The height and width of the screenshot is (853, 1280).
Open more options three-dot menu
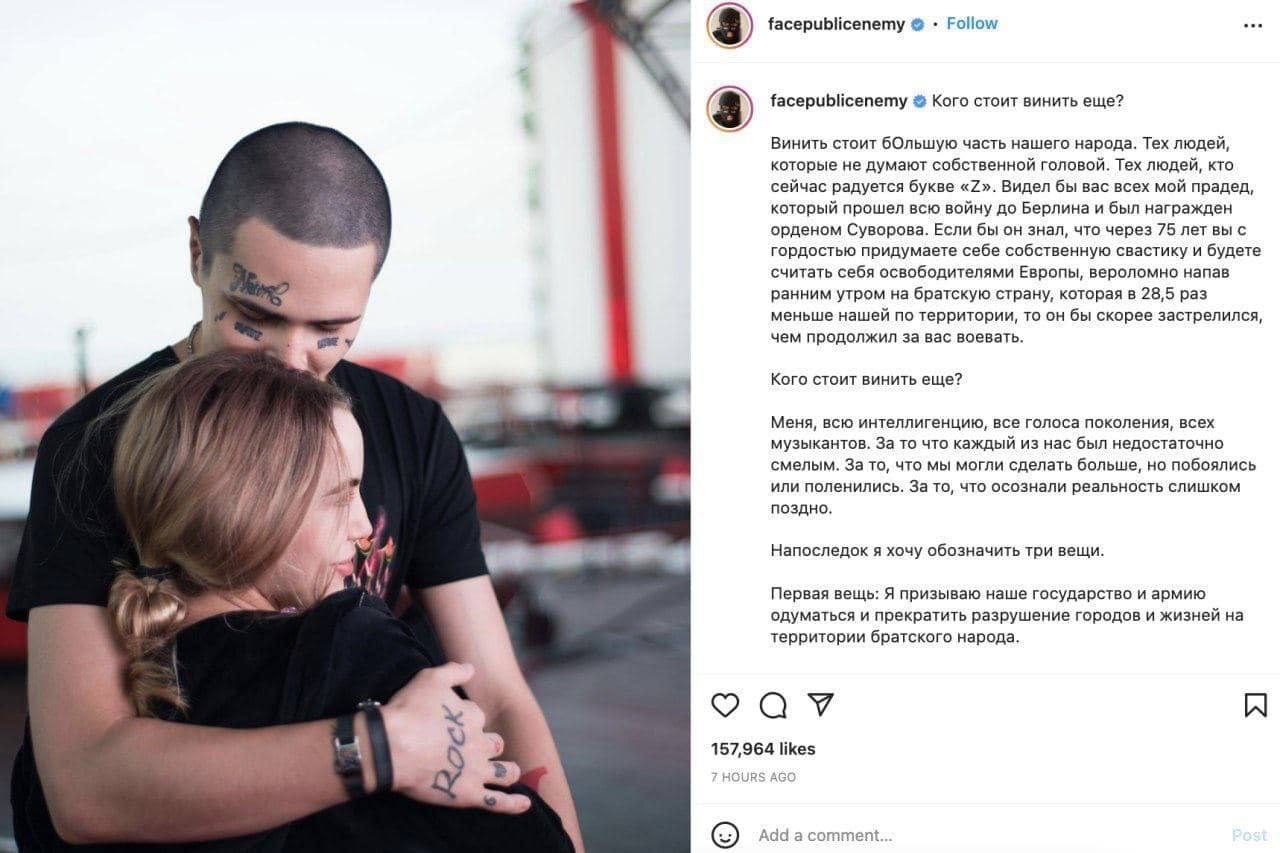(x=1253, y=25)
